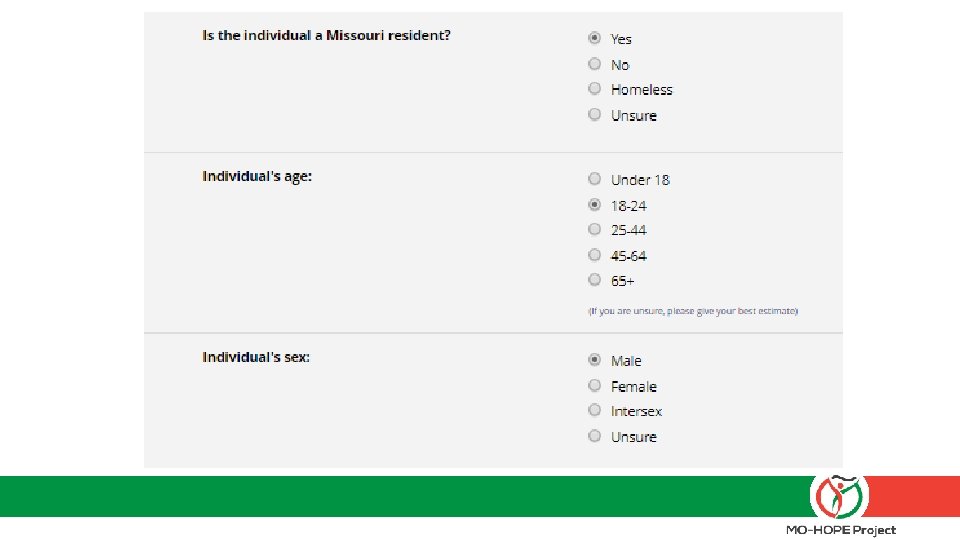The image size is (960, 540).
Task: Pick the Intersex option
Action: pyautogui.click(x=594, y=411)
